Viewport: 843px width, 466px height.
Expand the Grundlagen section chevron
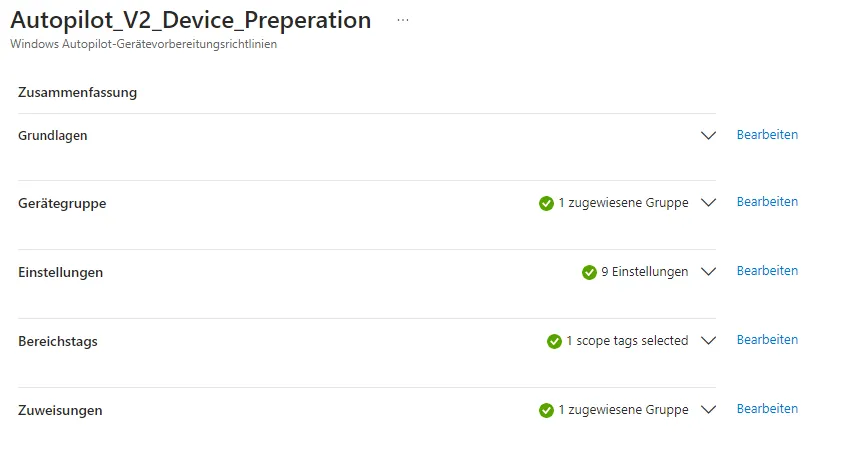tap(709, 135)
